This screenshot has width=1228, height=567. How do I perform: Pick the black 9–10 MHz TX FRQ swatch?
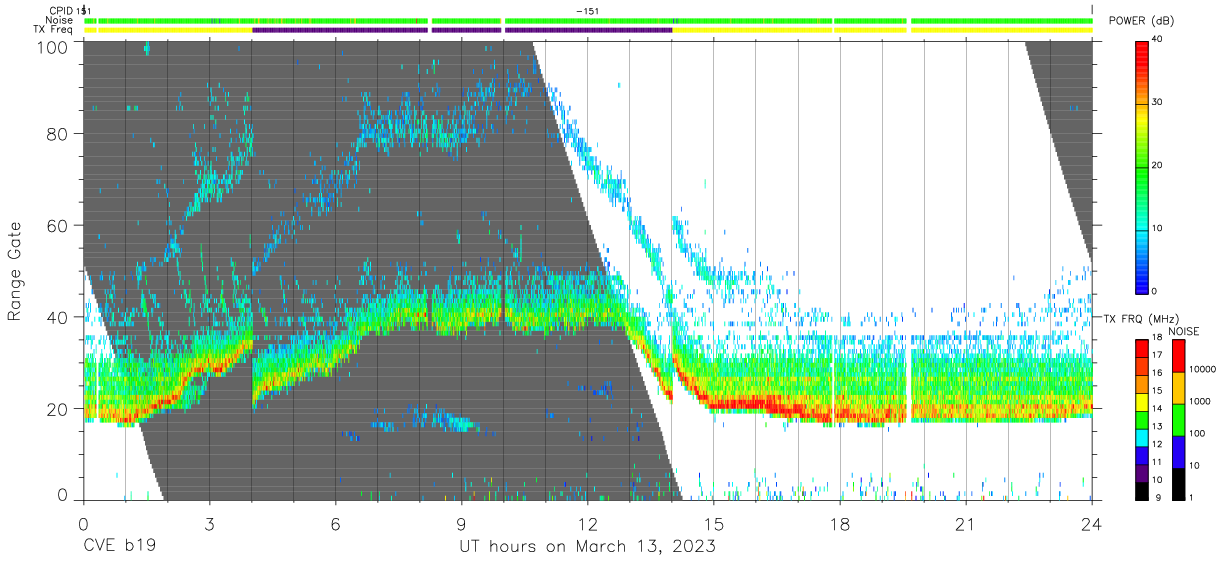pos(1142,490)
